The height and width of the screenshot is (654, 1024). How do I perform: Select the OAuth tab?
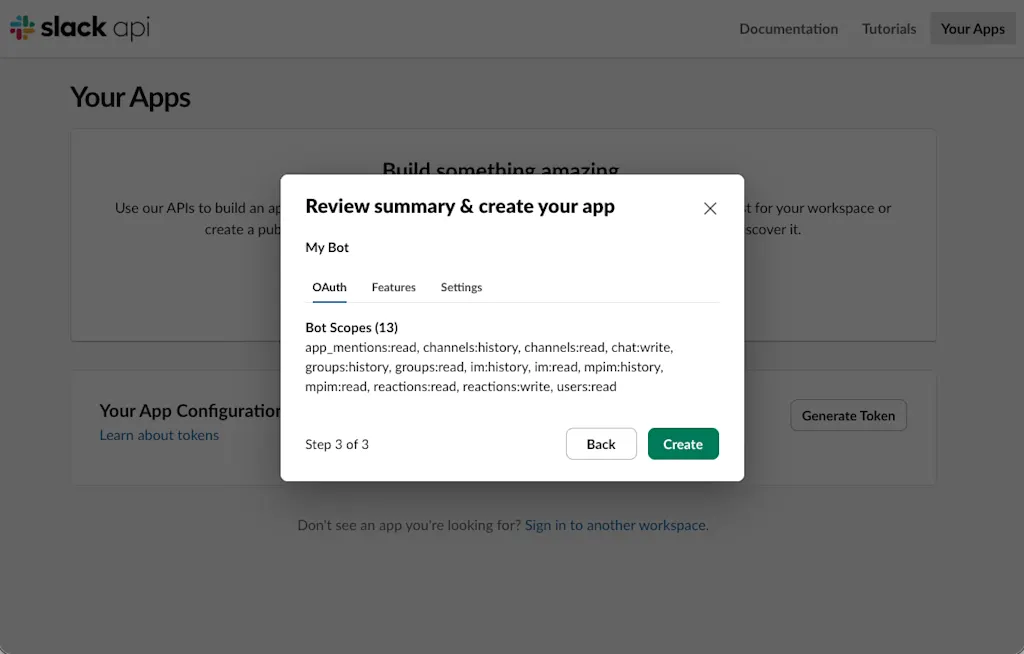[329, 287]
